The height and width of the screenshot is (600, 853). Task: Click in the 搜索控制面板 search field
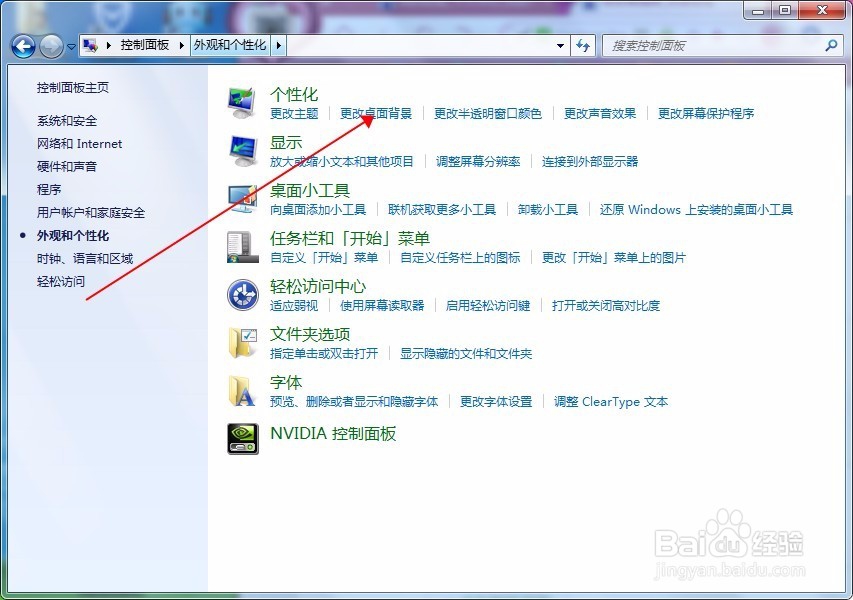point(715,46)
